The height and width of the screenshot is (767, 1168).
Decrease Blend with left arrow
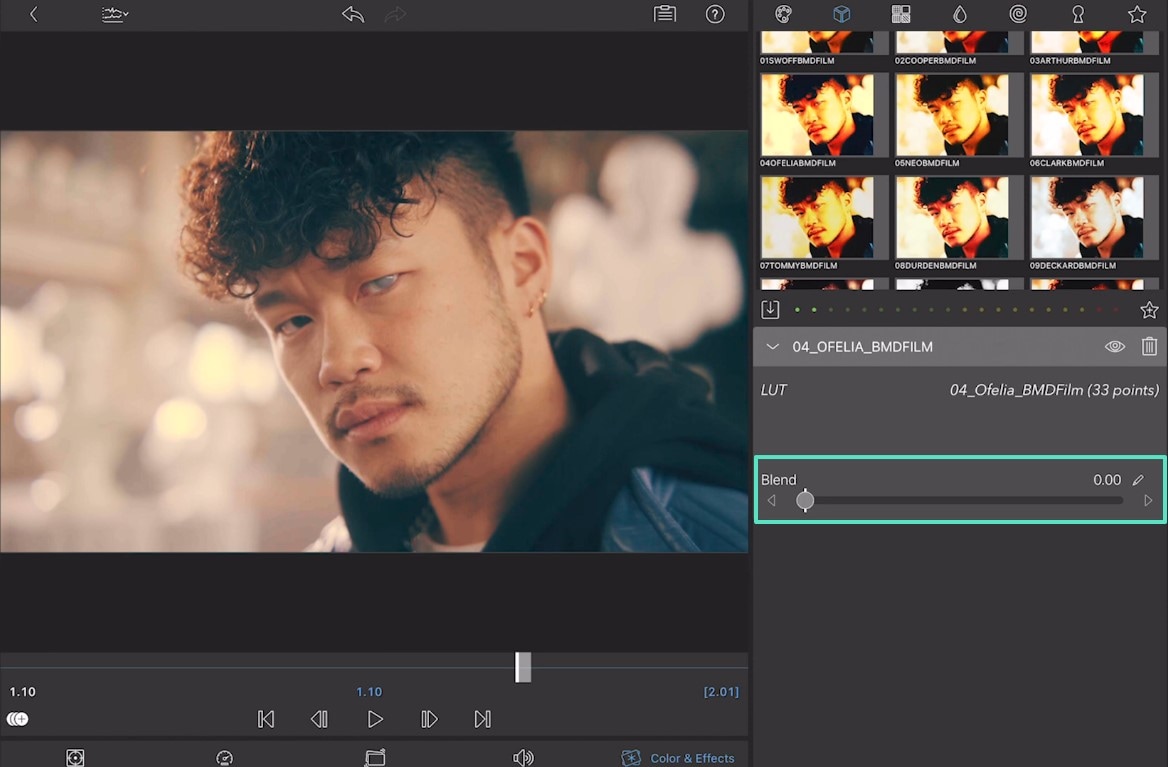click(772, 500)
